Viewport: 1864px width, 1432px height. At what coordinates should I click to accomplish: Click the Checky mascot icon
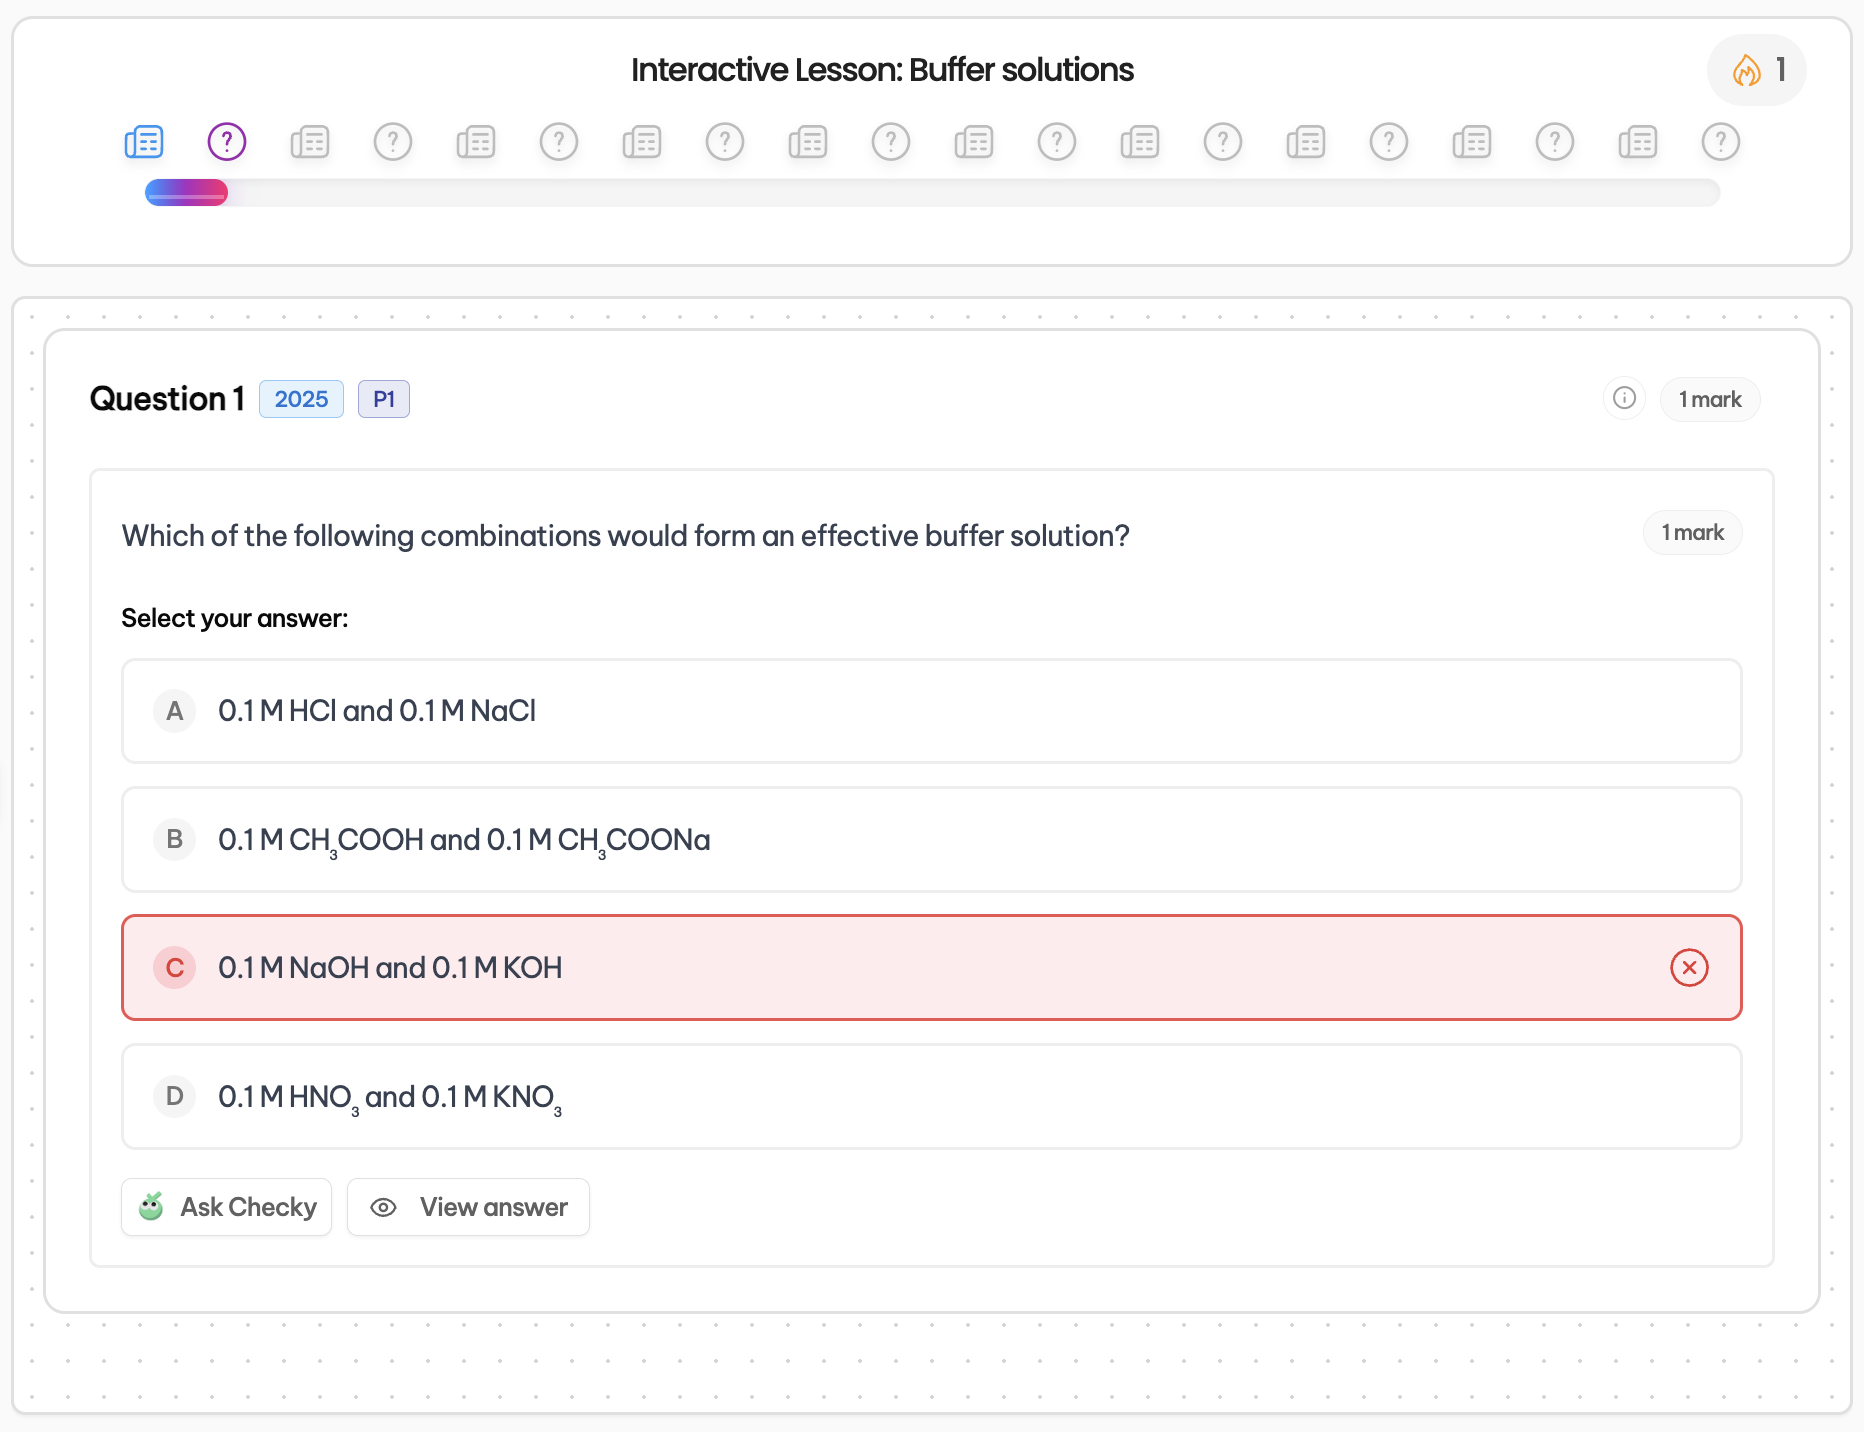point(151,1207)
